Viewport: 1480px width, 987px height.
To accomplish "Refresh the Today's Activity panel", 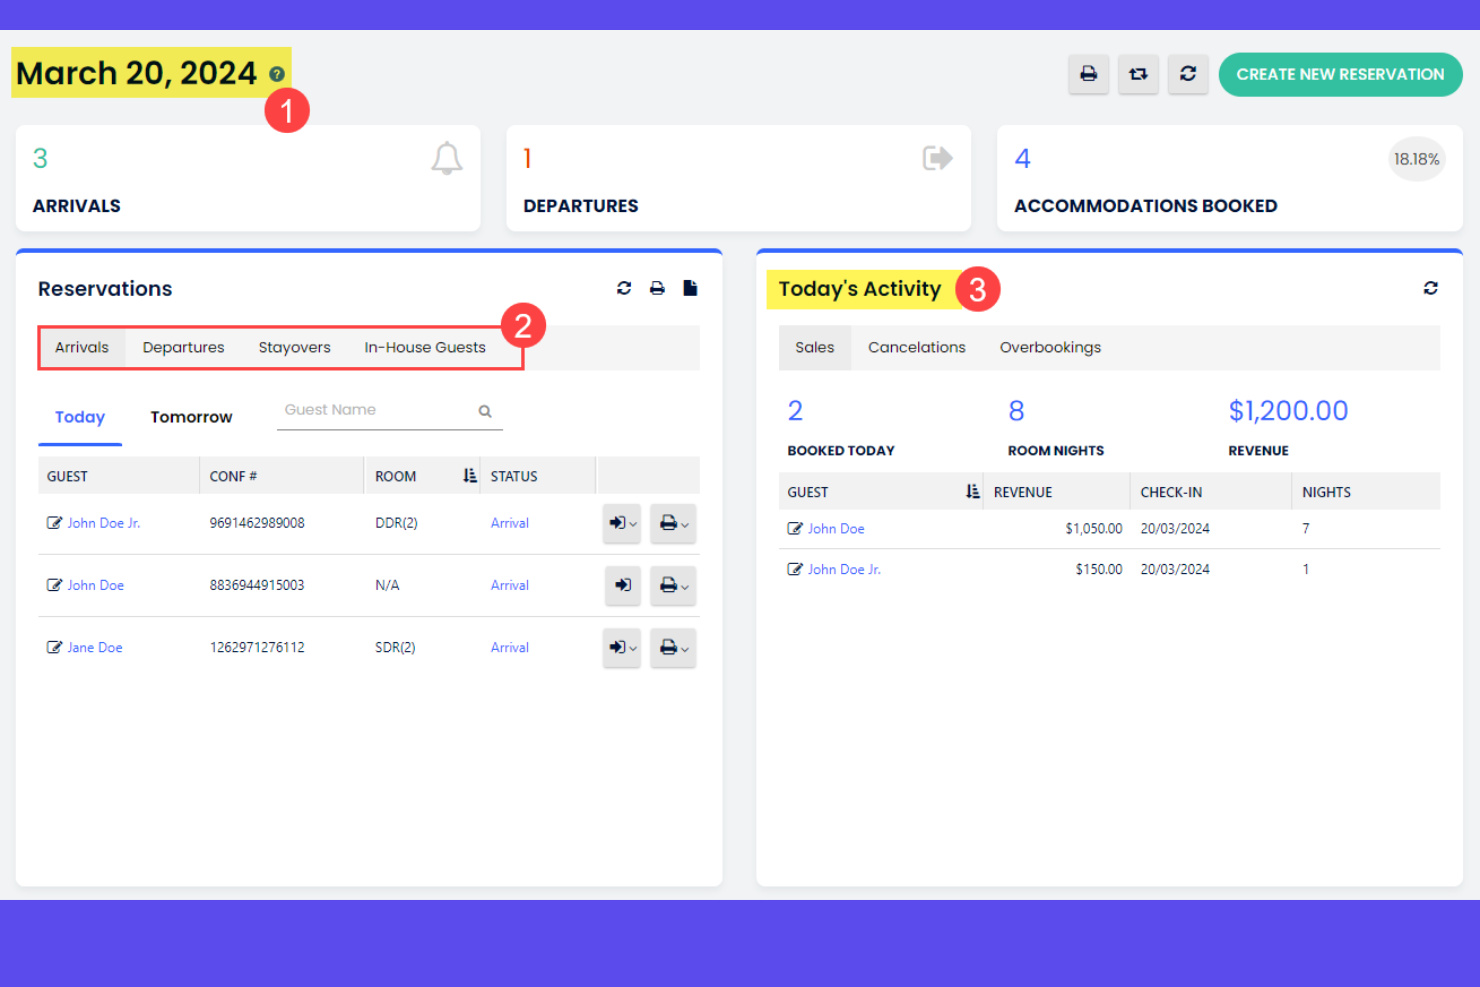I will point(1431,288).
